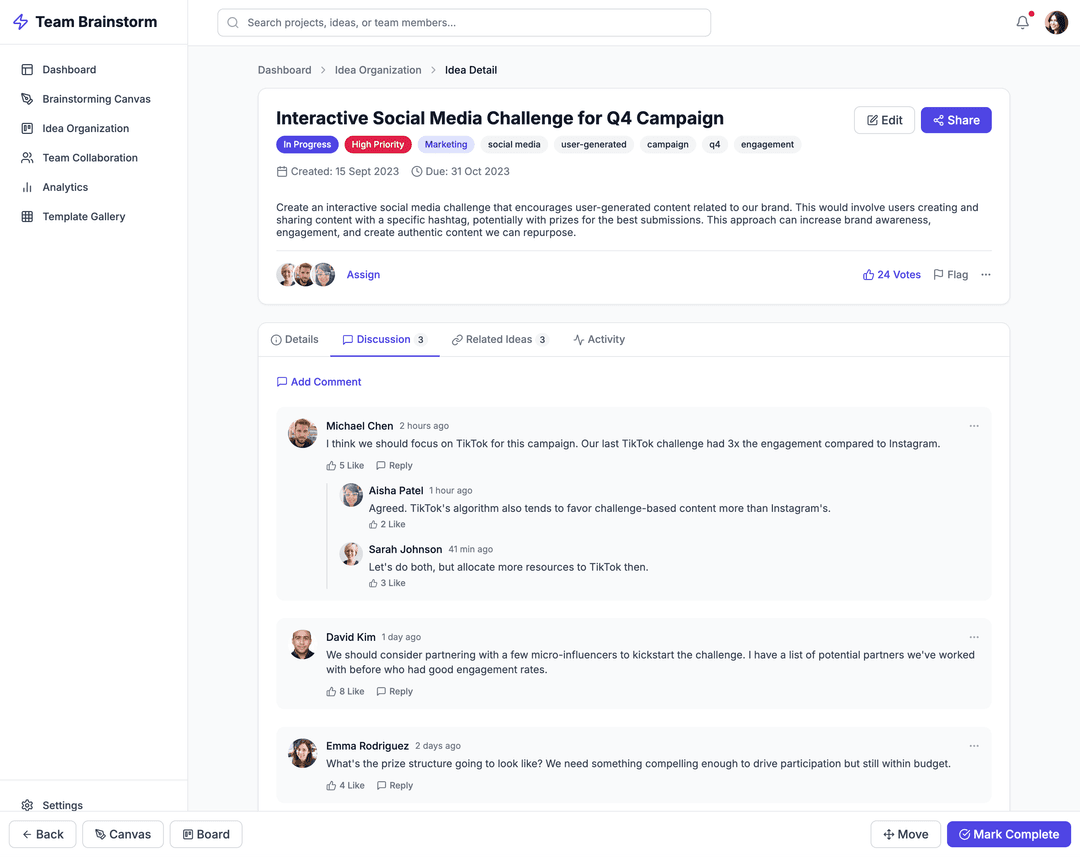Image resolution: width=1080 pixels, height=857 pixels.
Task: Like David Kim's comment
Action: tap(344, 692)
